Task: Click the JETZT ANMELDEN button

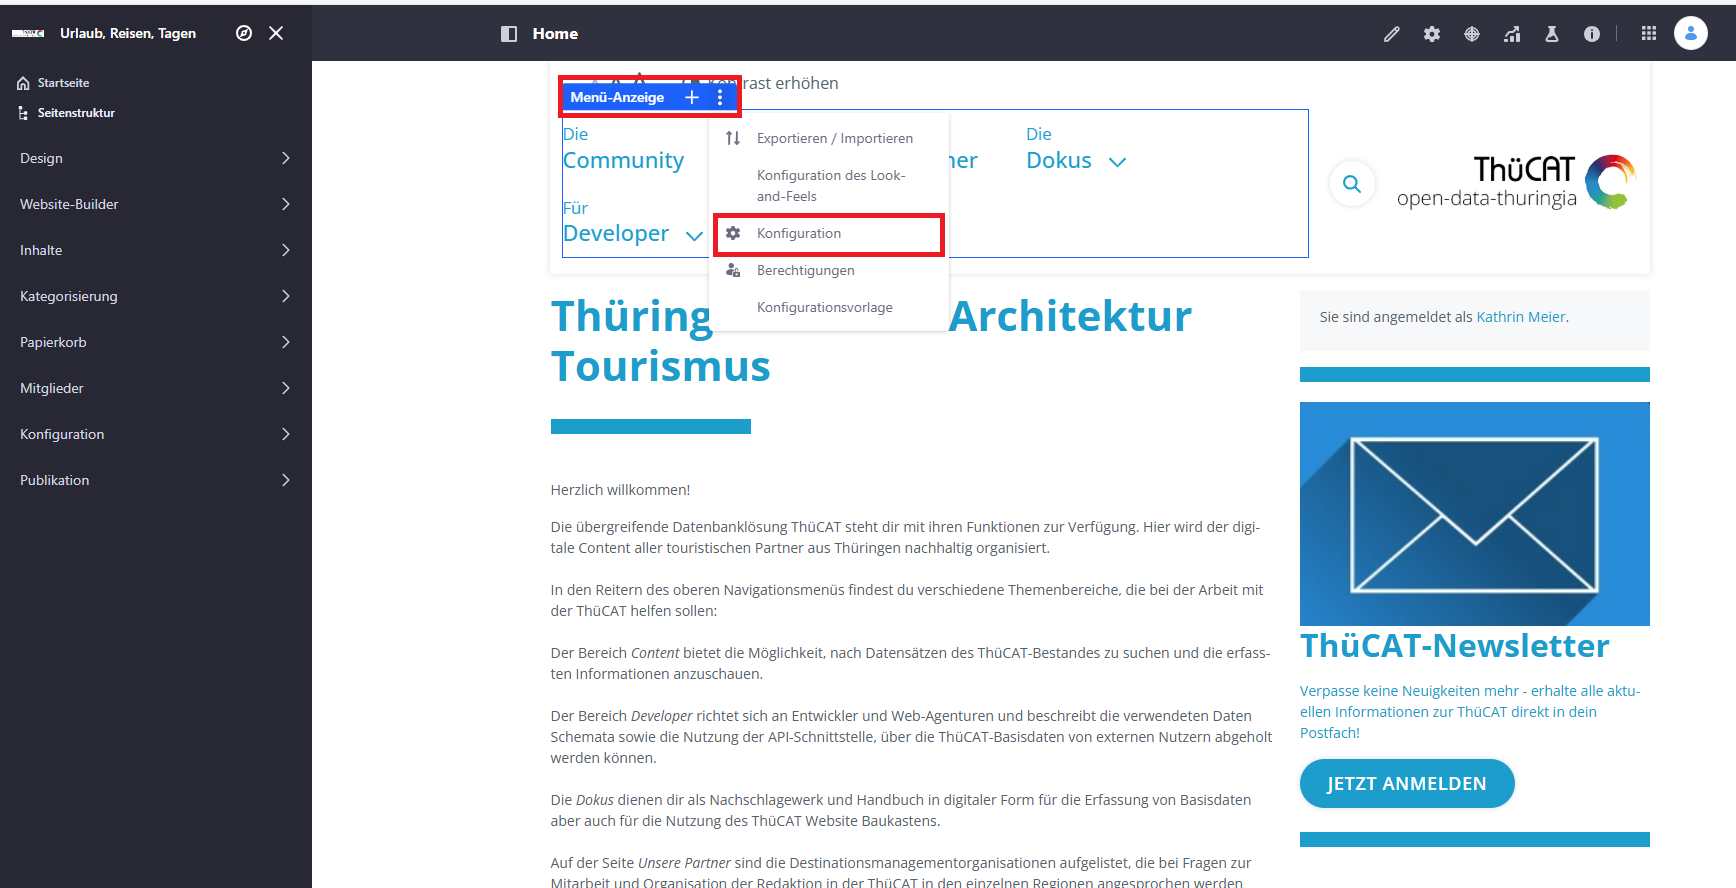Action: click(1407, 784)
